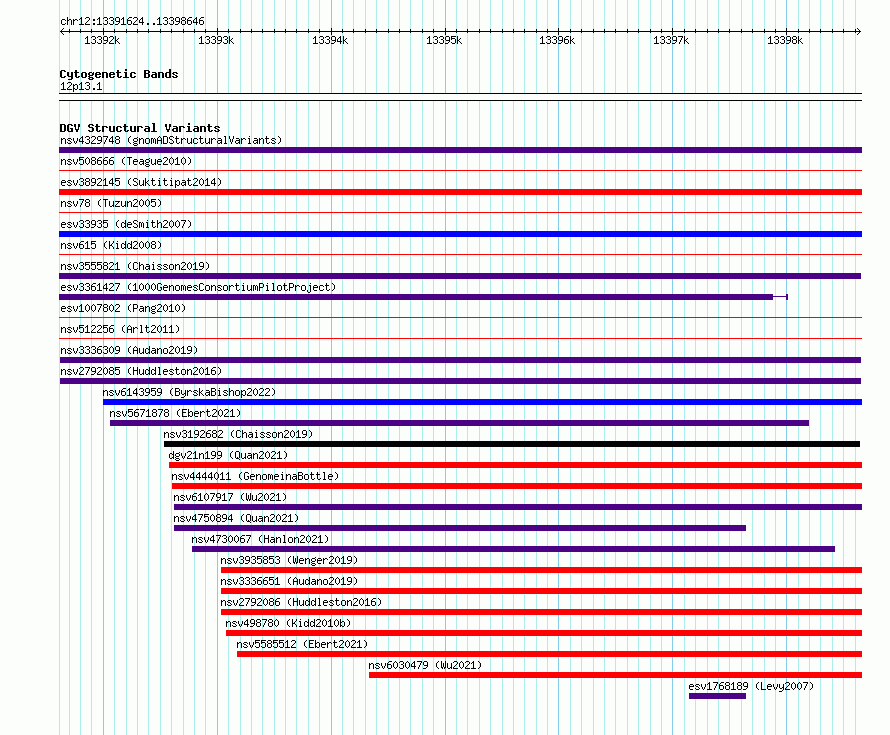This screenshot has width=890, height=735.
Task: Click the 13395k ruler tick label
Action: coord(444,41)
